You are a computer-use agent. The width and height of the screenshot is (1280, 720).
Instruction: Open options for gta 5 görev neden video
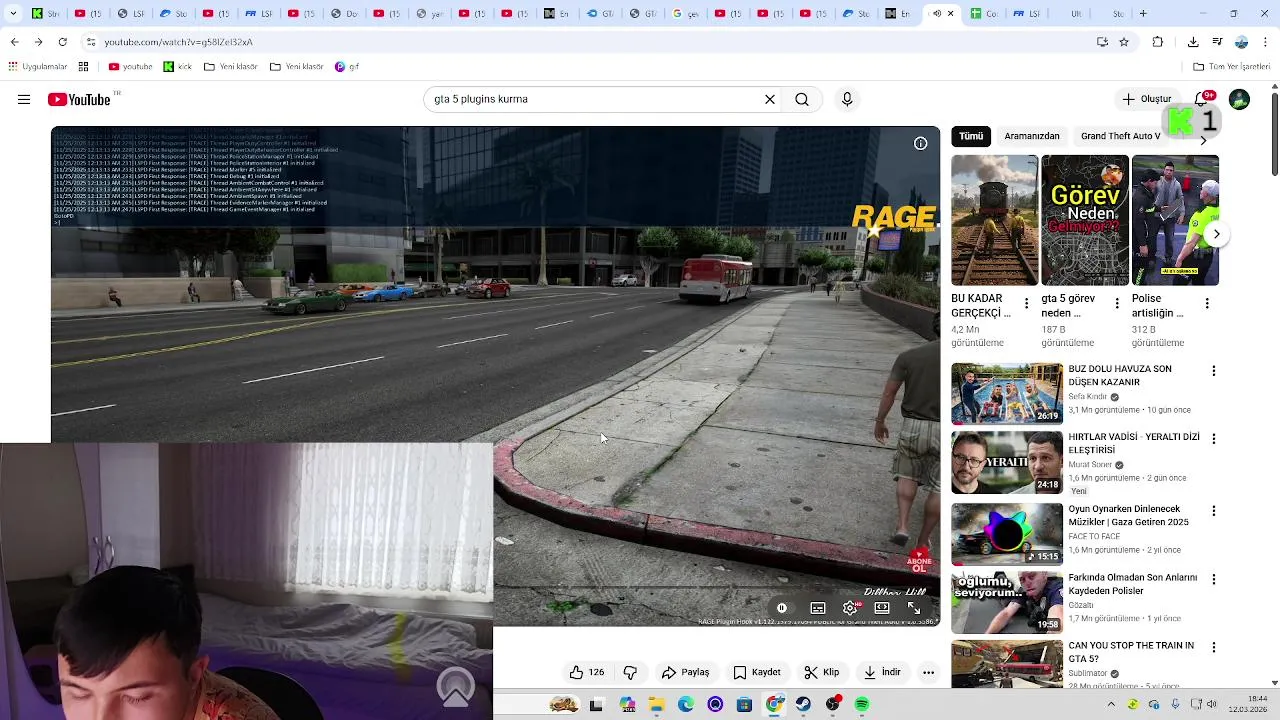click(x=1116, y=303)
